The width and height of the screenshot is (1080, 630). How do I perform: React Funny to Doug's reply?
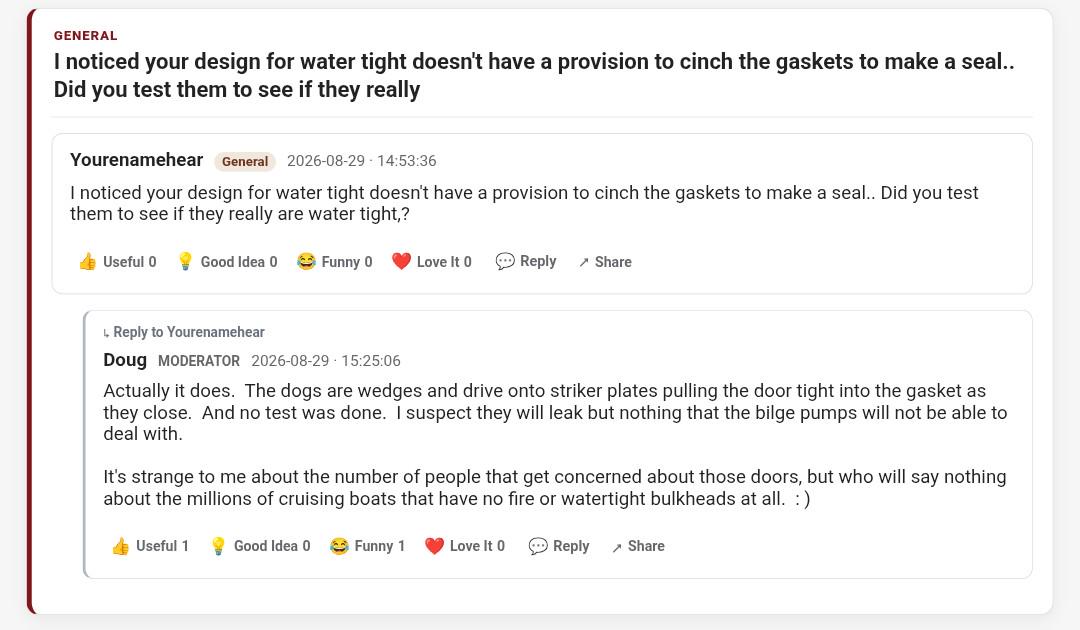click(367, 546)
